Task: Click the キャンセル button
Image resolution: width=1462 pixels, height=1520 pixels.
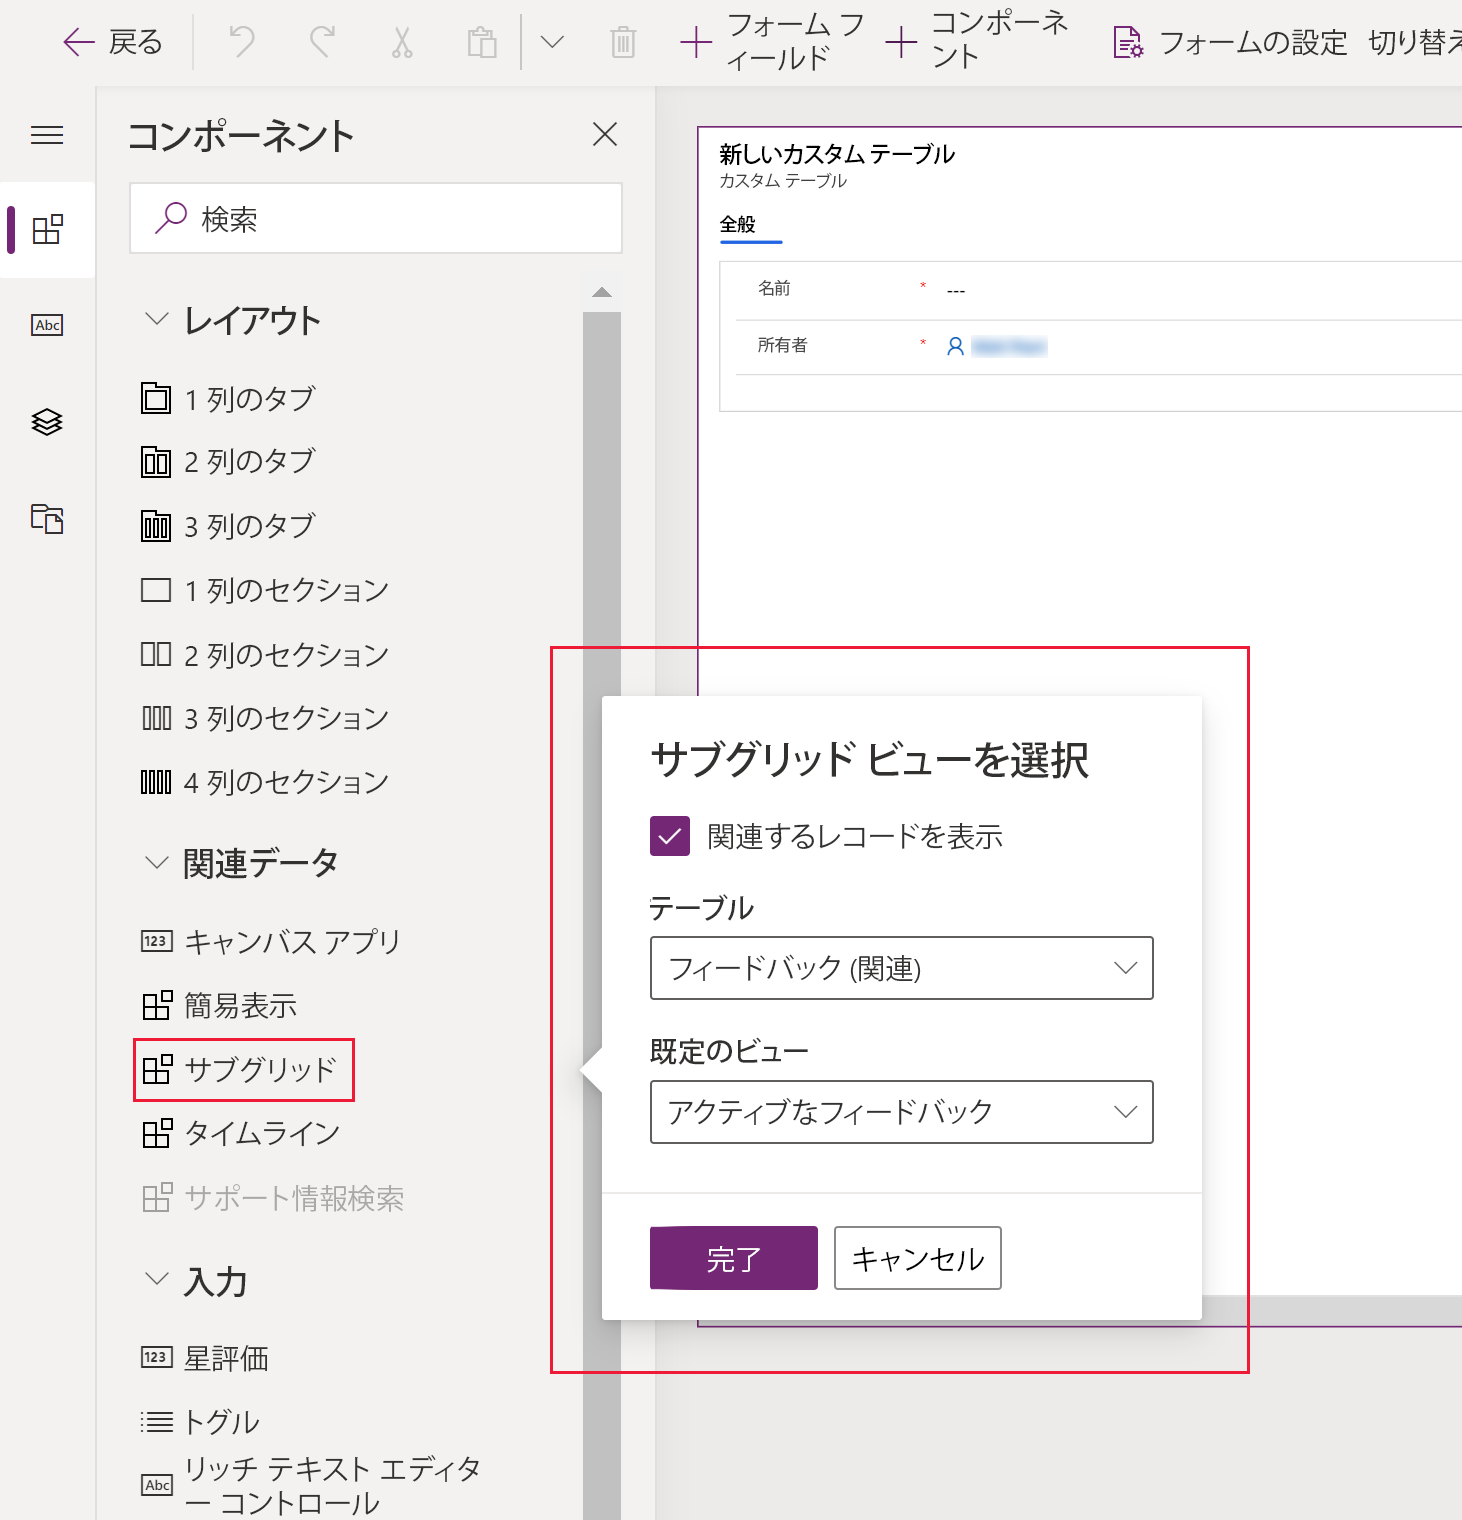Action: [x=918, y=1258]
